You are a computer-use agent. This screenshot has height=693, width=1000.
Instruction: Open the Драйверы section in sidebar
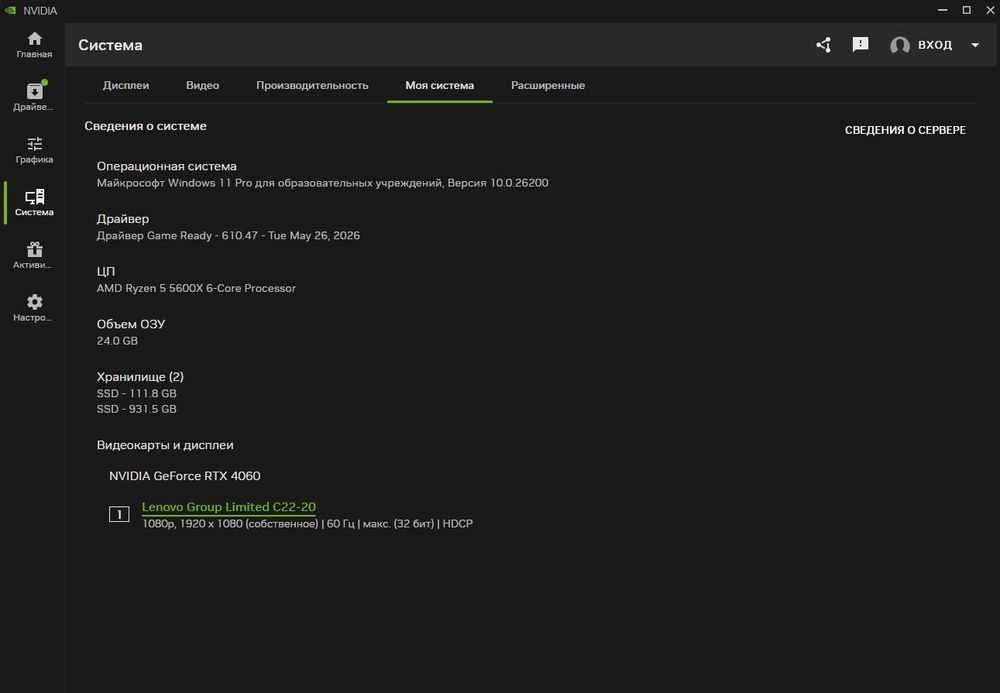(x=34, y=98)
